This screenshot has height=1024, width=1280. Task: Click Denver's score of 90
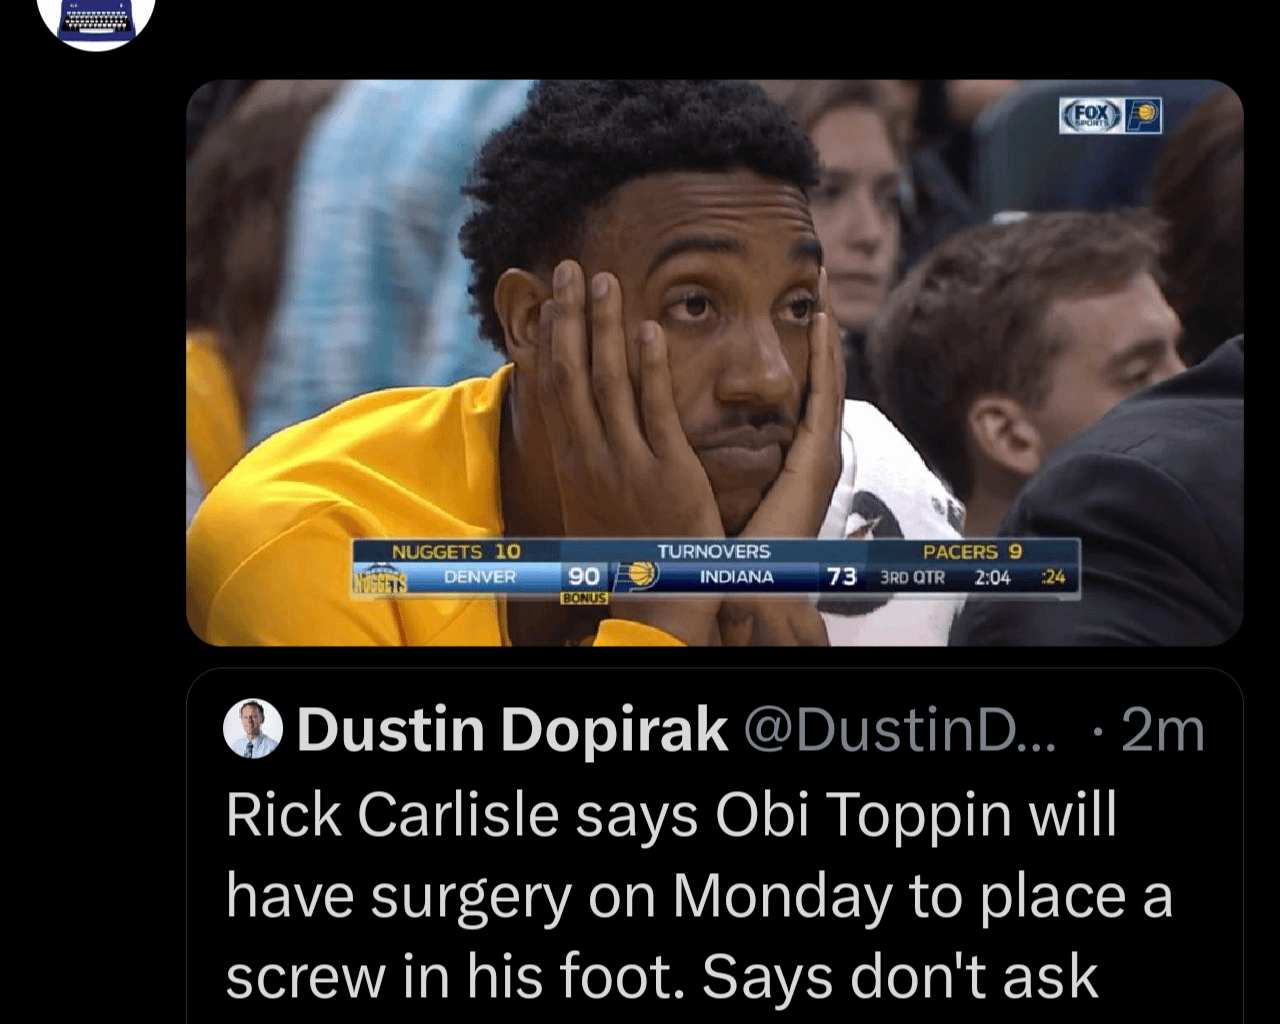click(x=584, y=577)
